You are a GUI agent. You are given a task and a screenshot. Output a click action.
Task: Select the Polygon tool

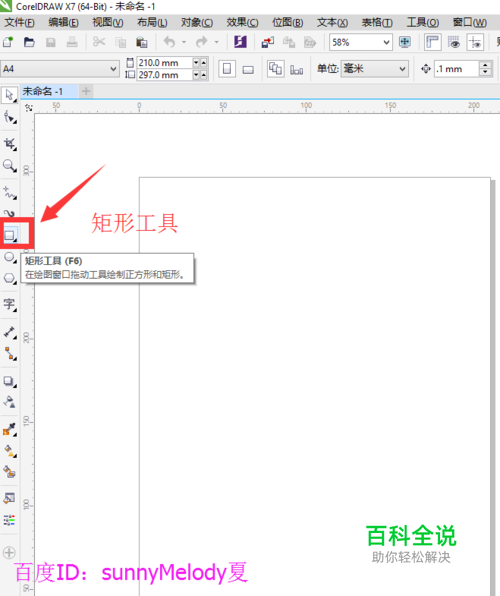10,278
